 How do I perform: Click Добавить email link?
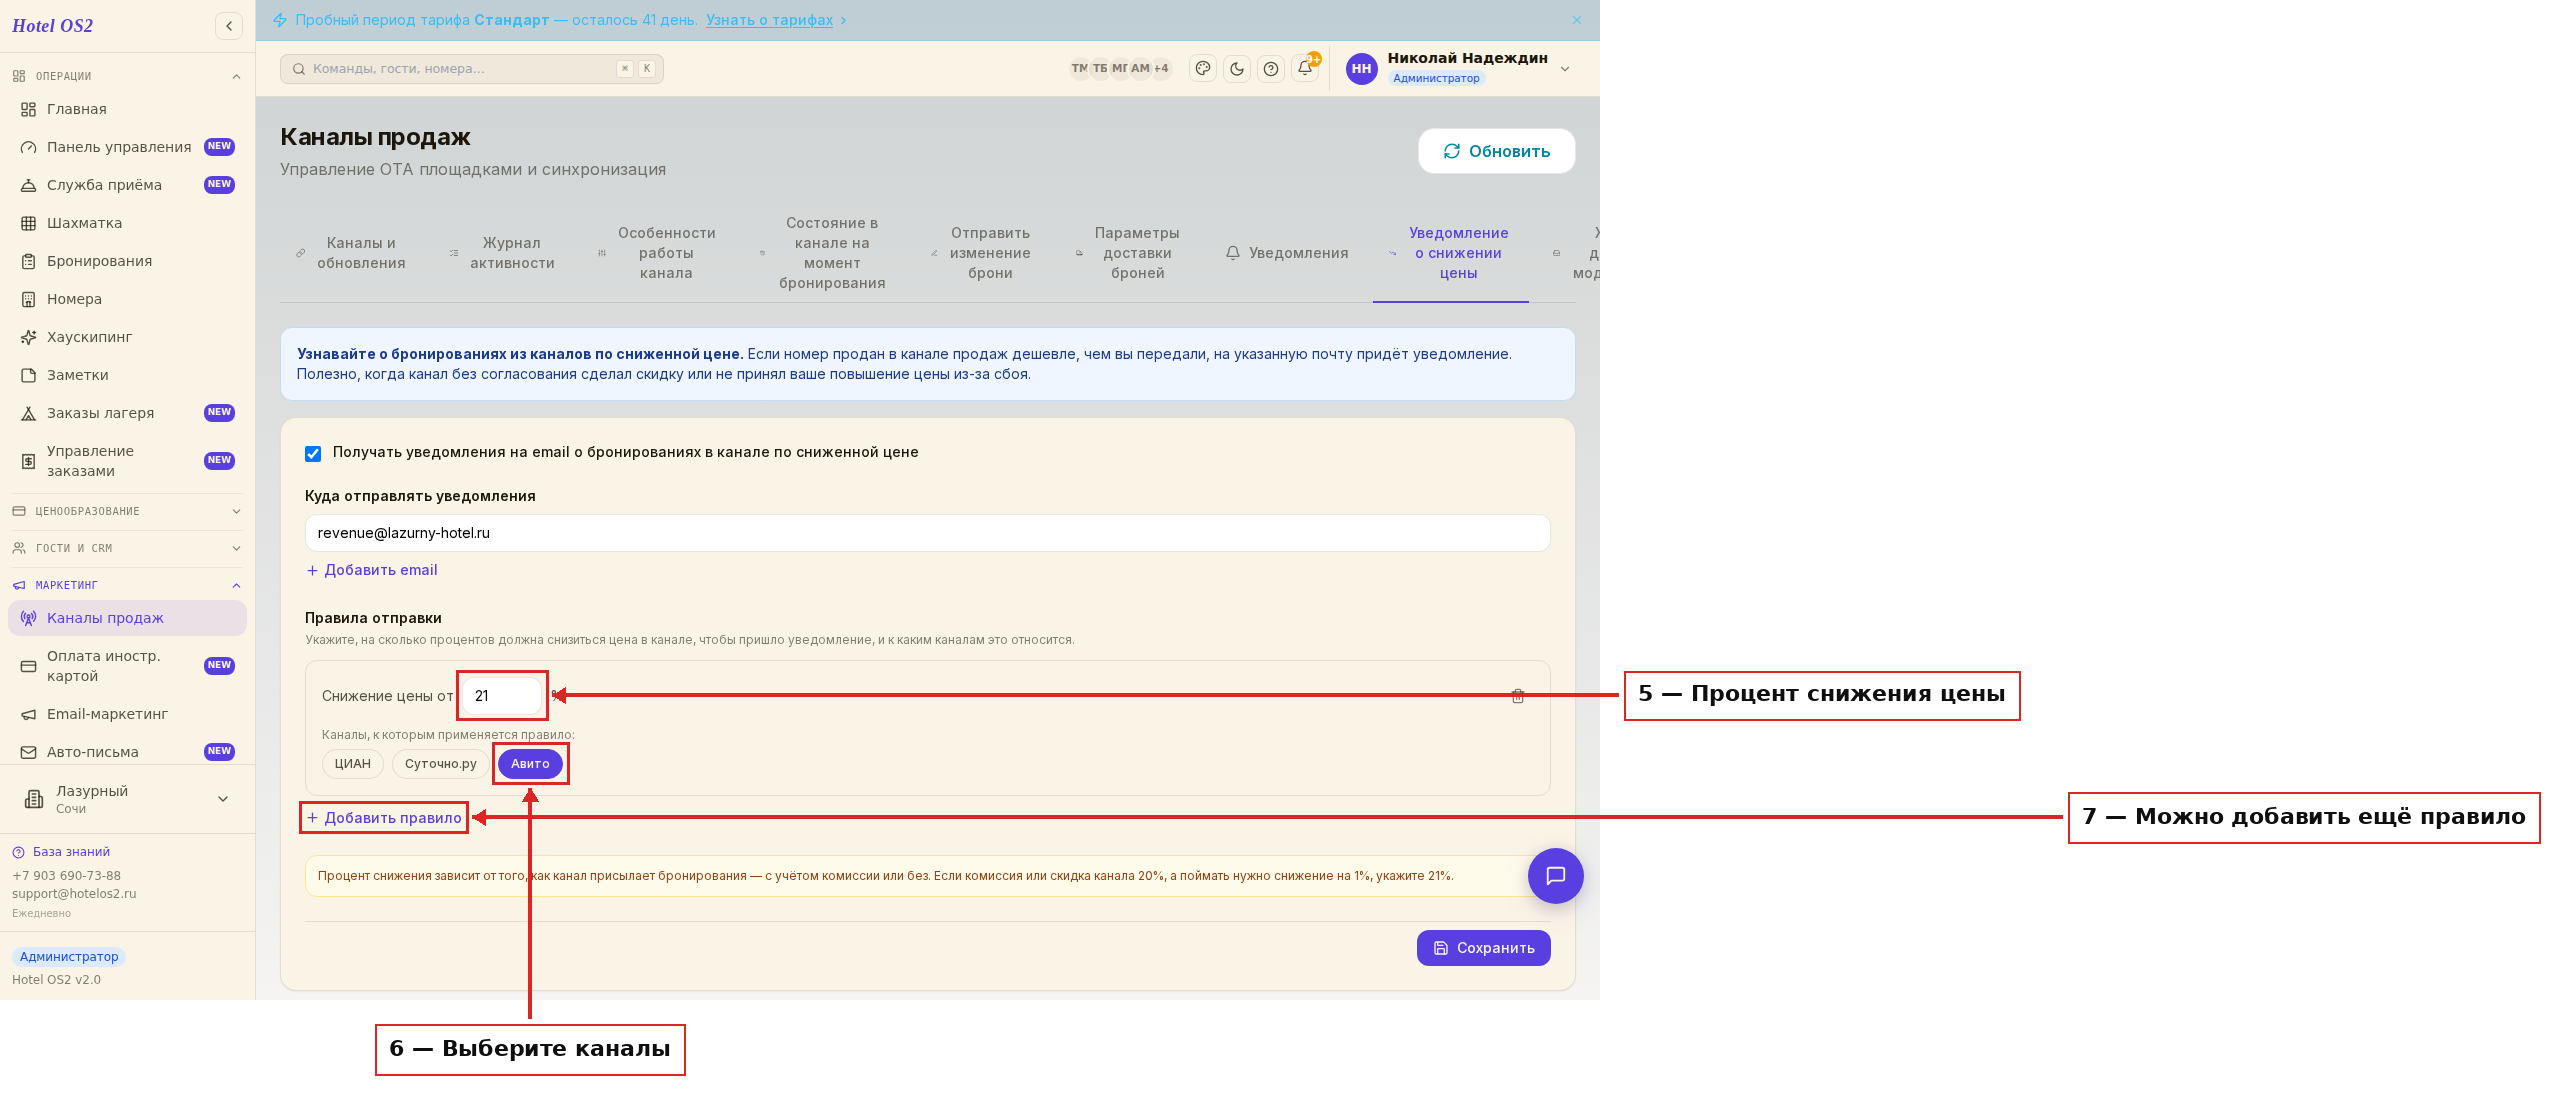[372, 570]
